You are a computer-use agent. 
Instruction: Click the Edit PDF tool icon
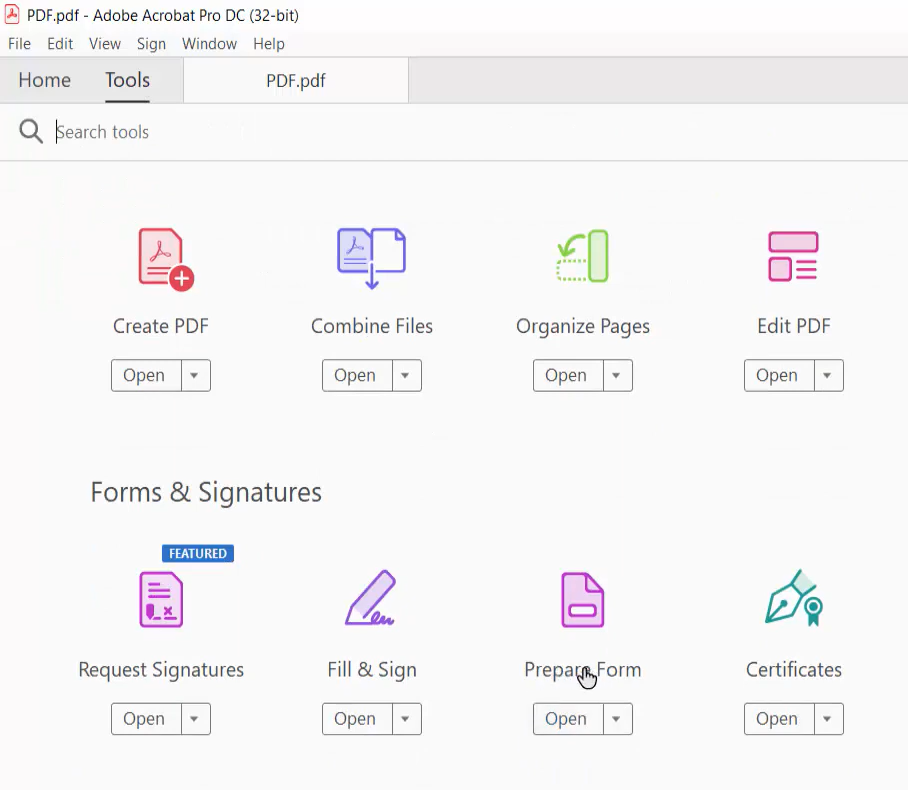tap(793, 256)
